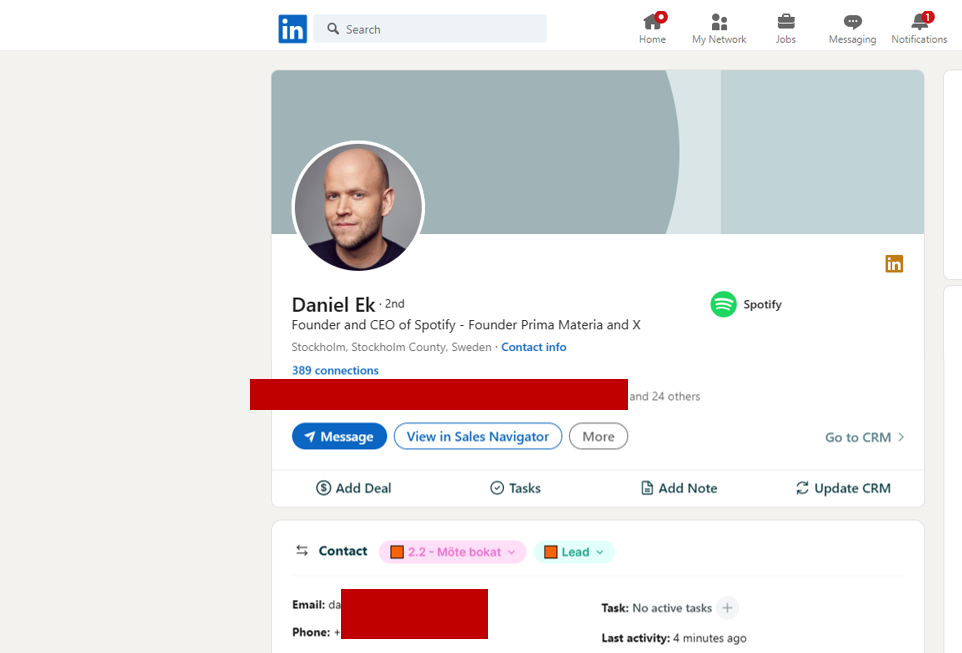This screenshot has height=653, width=962.
Task: Click the 'Last activity: 4 minutes ago' text
Action: (674, 638)
